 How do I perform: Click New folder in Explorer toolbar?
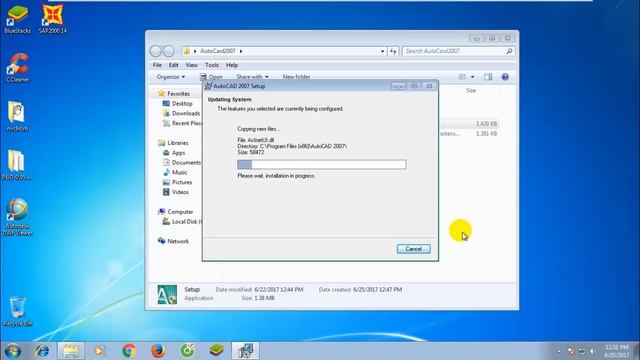pyautogui.click(x=296, y=77)
